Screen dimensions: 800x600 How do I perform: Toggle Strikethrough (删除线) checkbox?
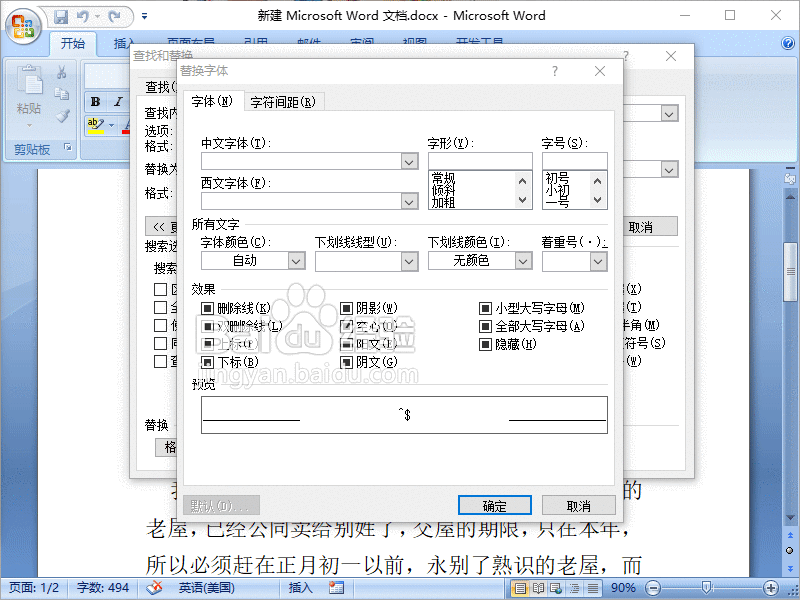(207, 308)
